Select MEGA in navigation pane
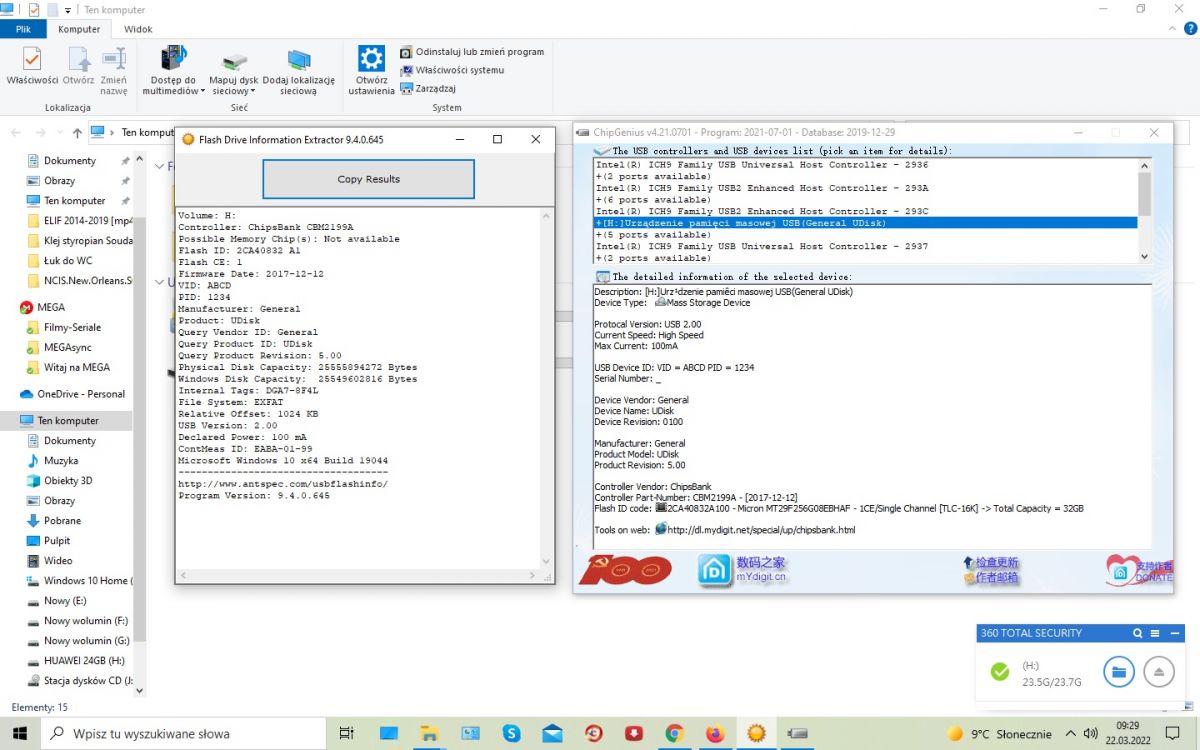The image size is (1200, 750). [x=43, y=308]
